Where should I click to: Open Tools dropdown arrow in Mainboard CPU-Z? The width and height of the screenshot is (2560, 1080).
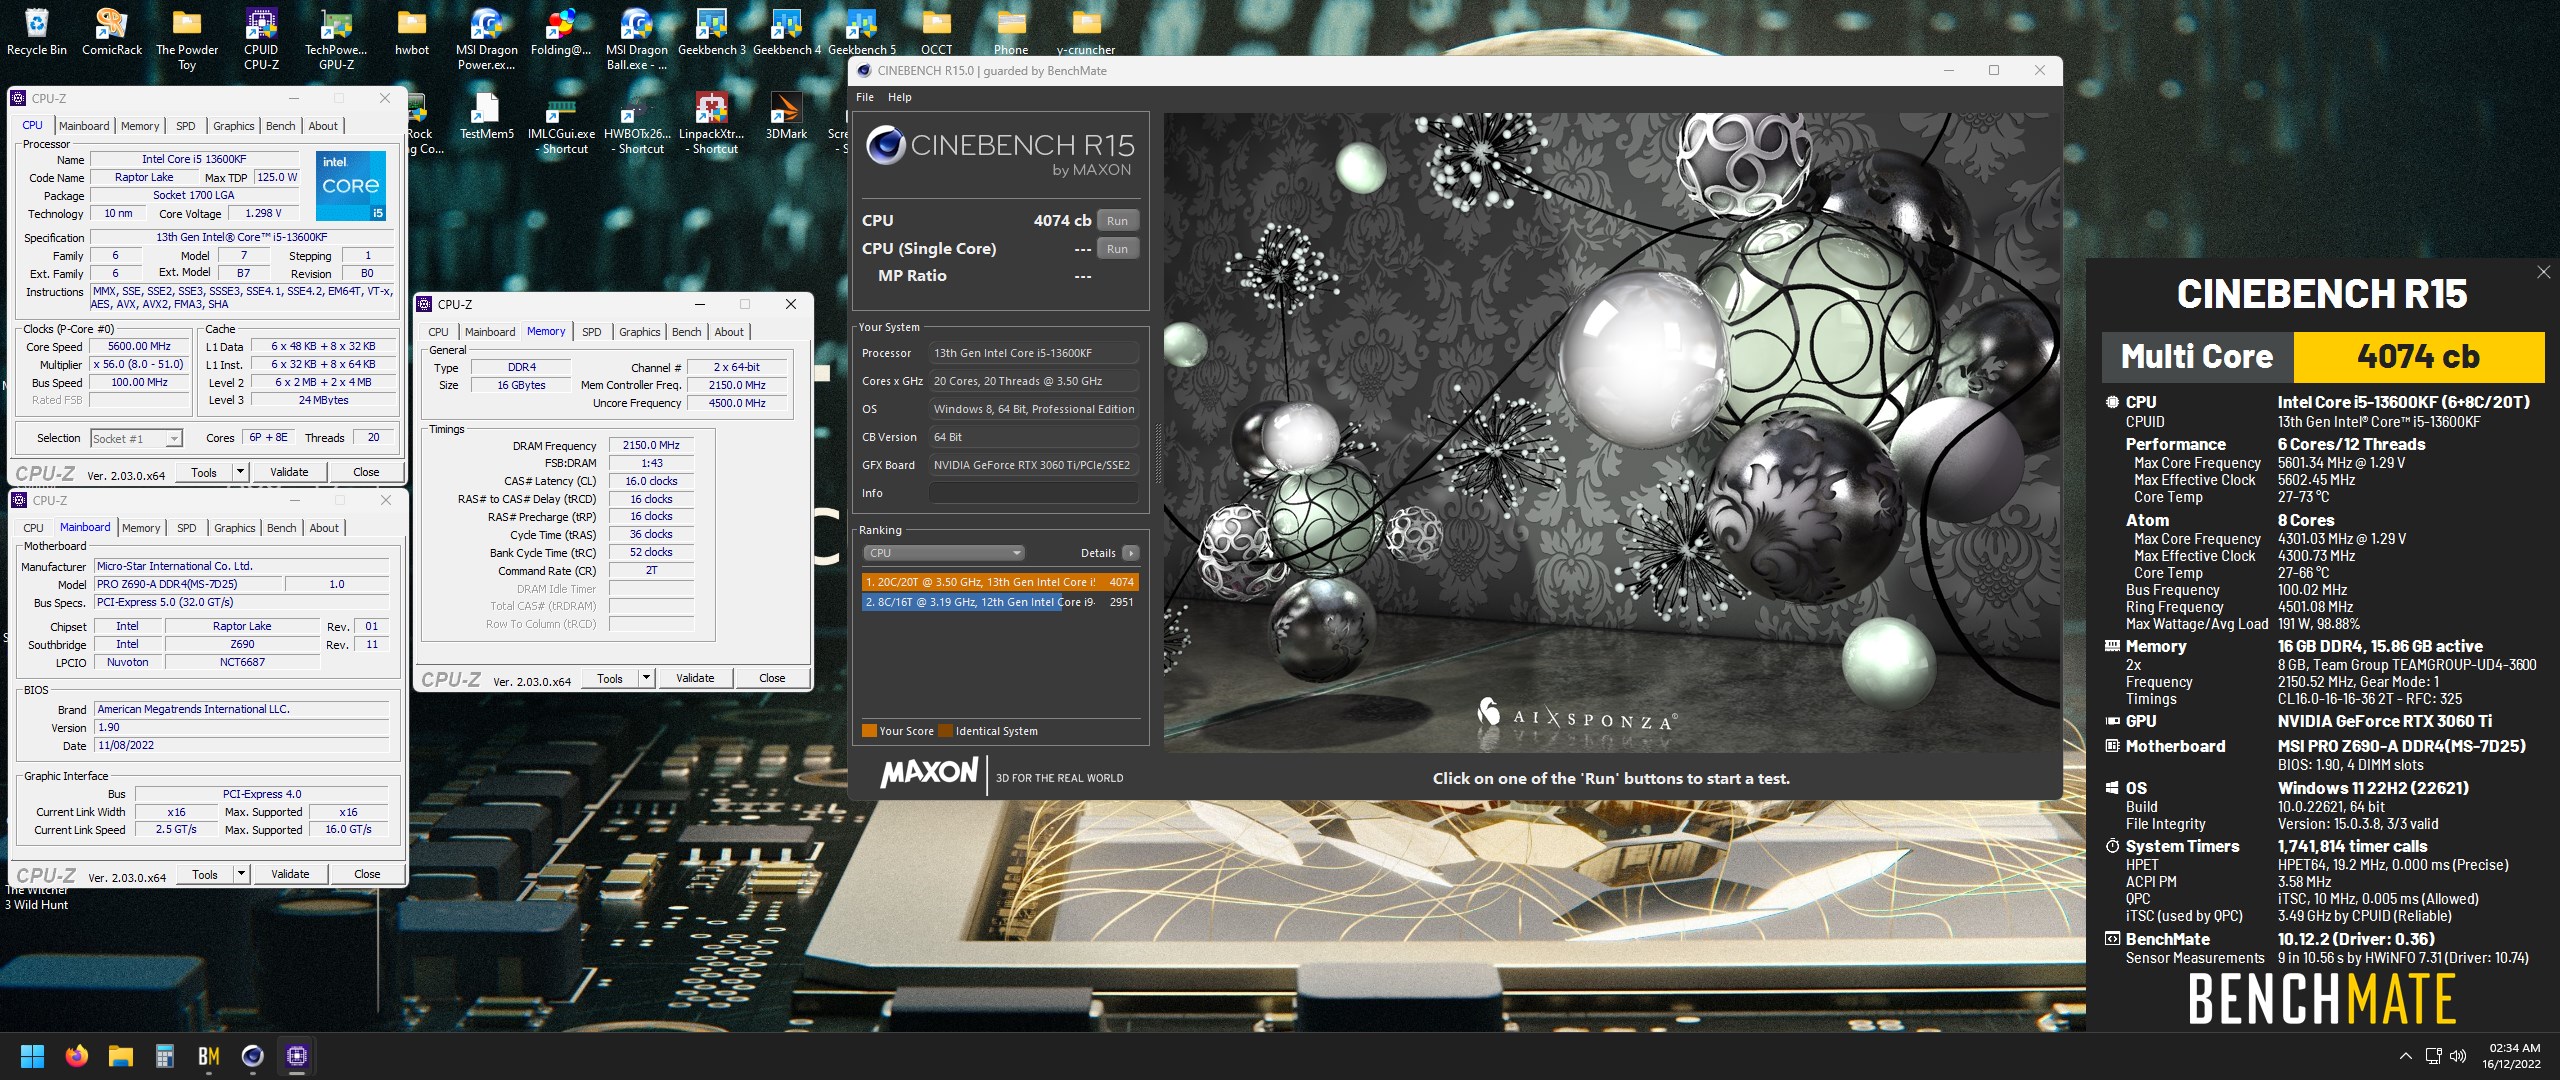pos(241,873)
